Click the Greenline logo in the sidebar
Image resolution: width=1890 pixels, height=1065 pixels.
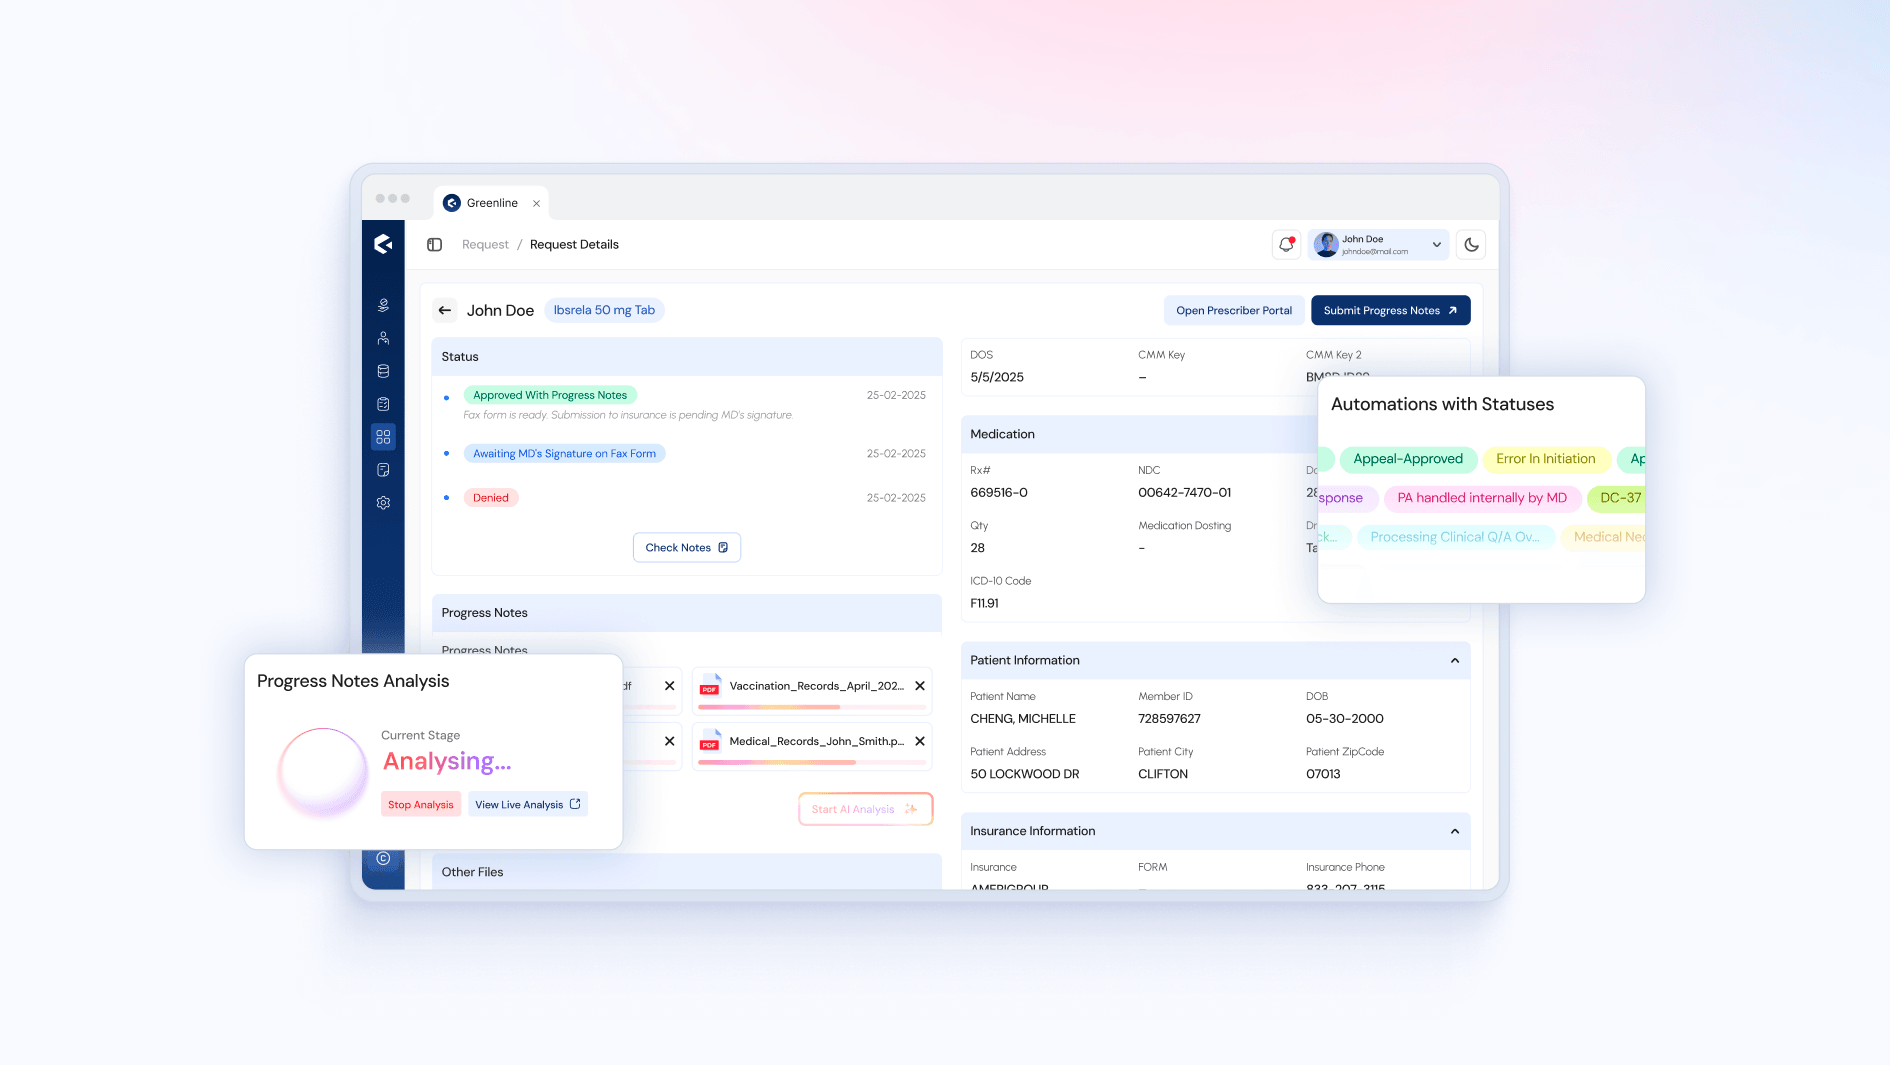tap(383, 244)
